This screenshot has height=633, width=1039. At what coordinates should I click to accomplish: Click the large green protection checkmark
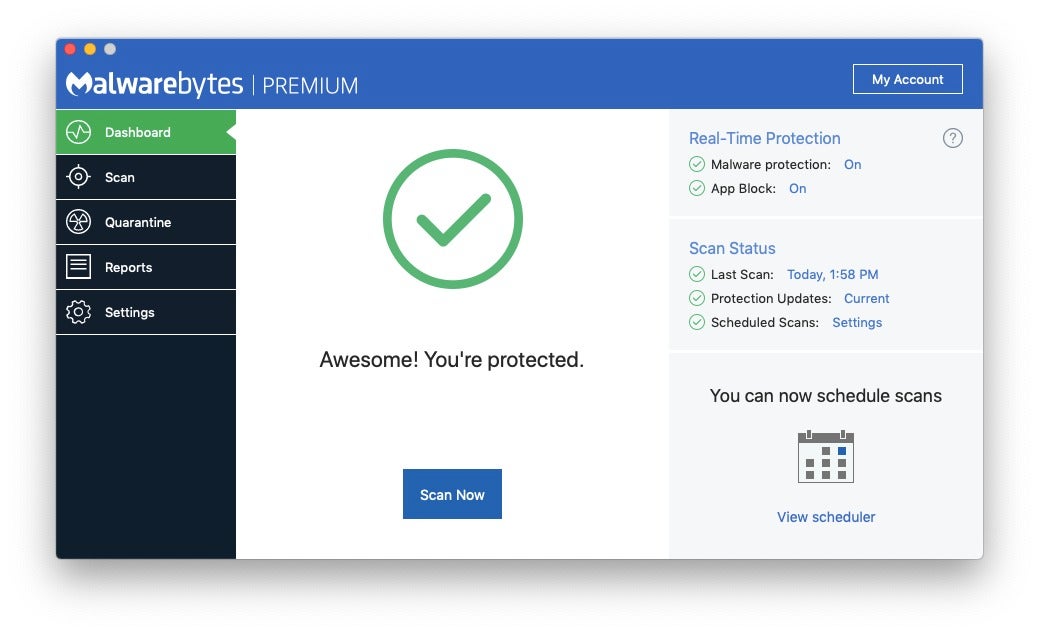(x=452, y=218)
